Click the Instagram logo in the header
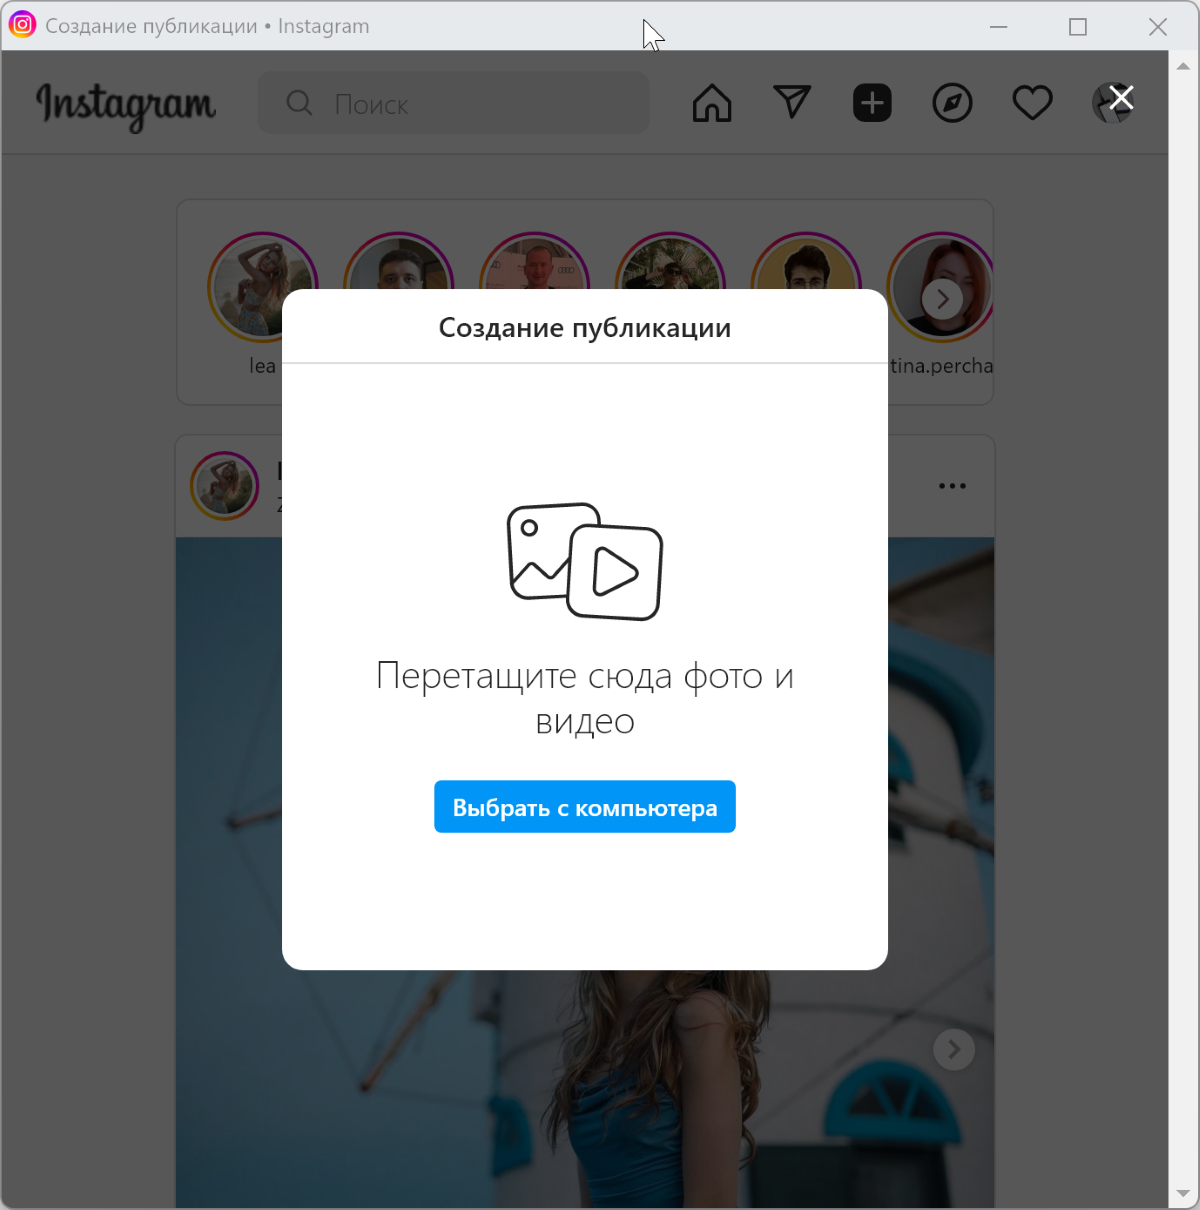Screen dimensions: 1200x1210 (126, 105)
